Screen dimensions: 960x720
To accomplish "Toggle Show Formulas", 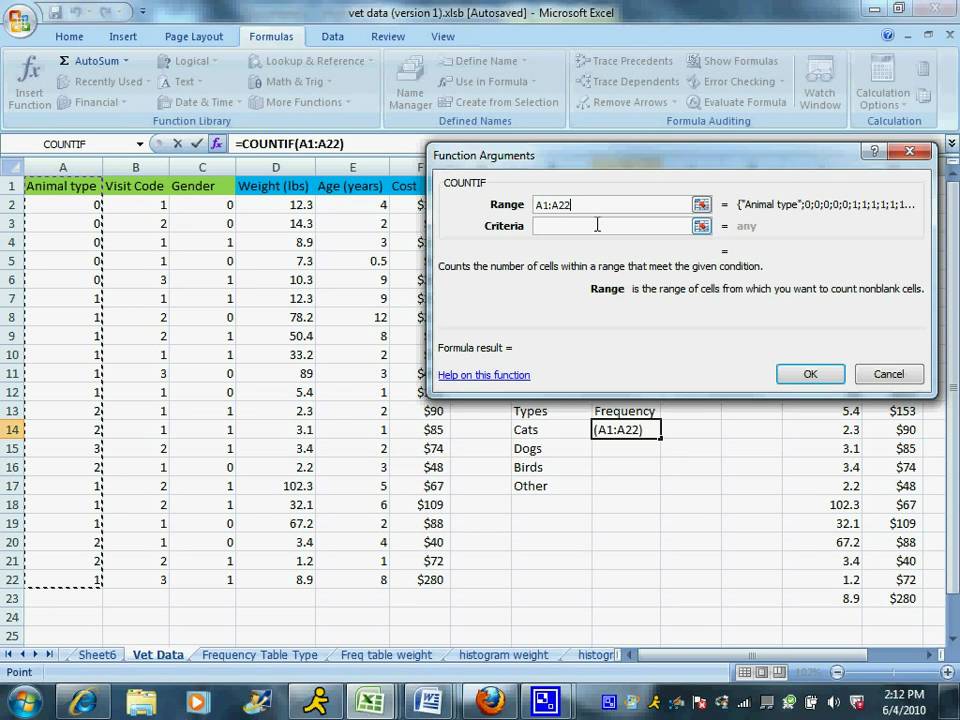I will pyautogui.click(x=732, y=61).
